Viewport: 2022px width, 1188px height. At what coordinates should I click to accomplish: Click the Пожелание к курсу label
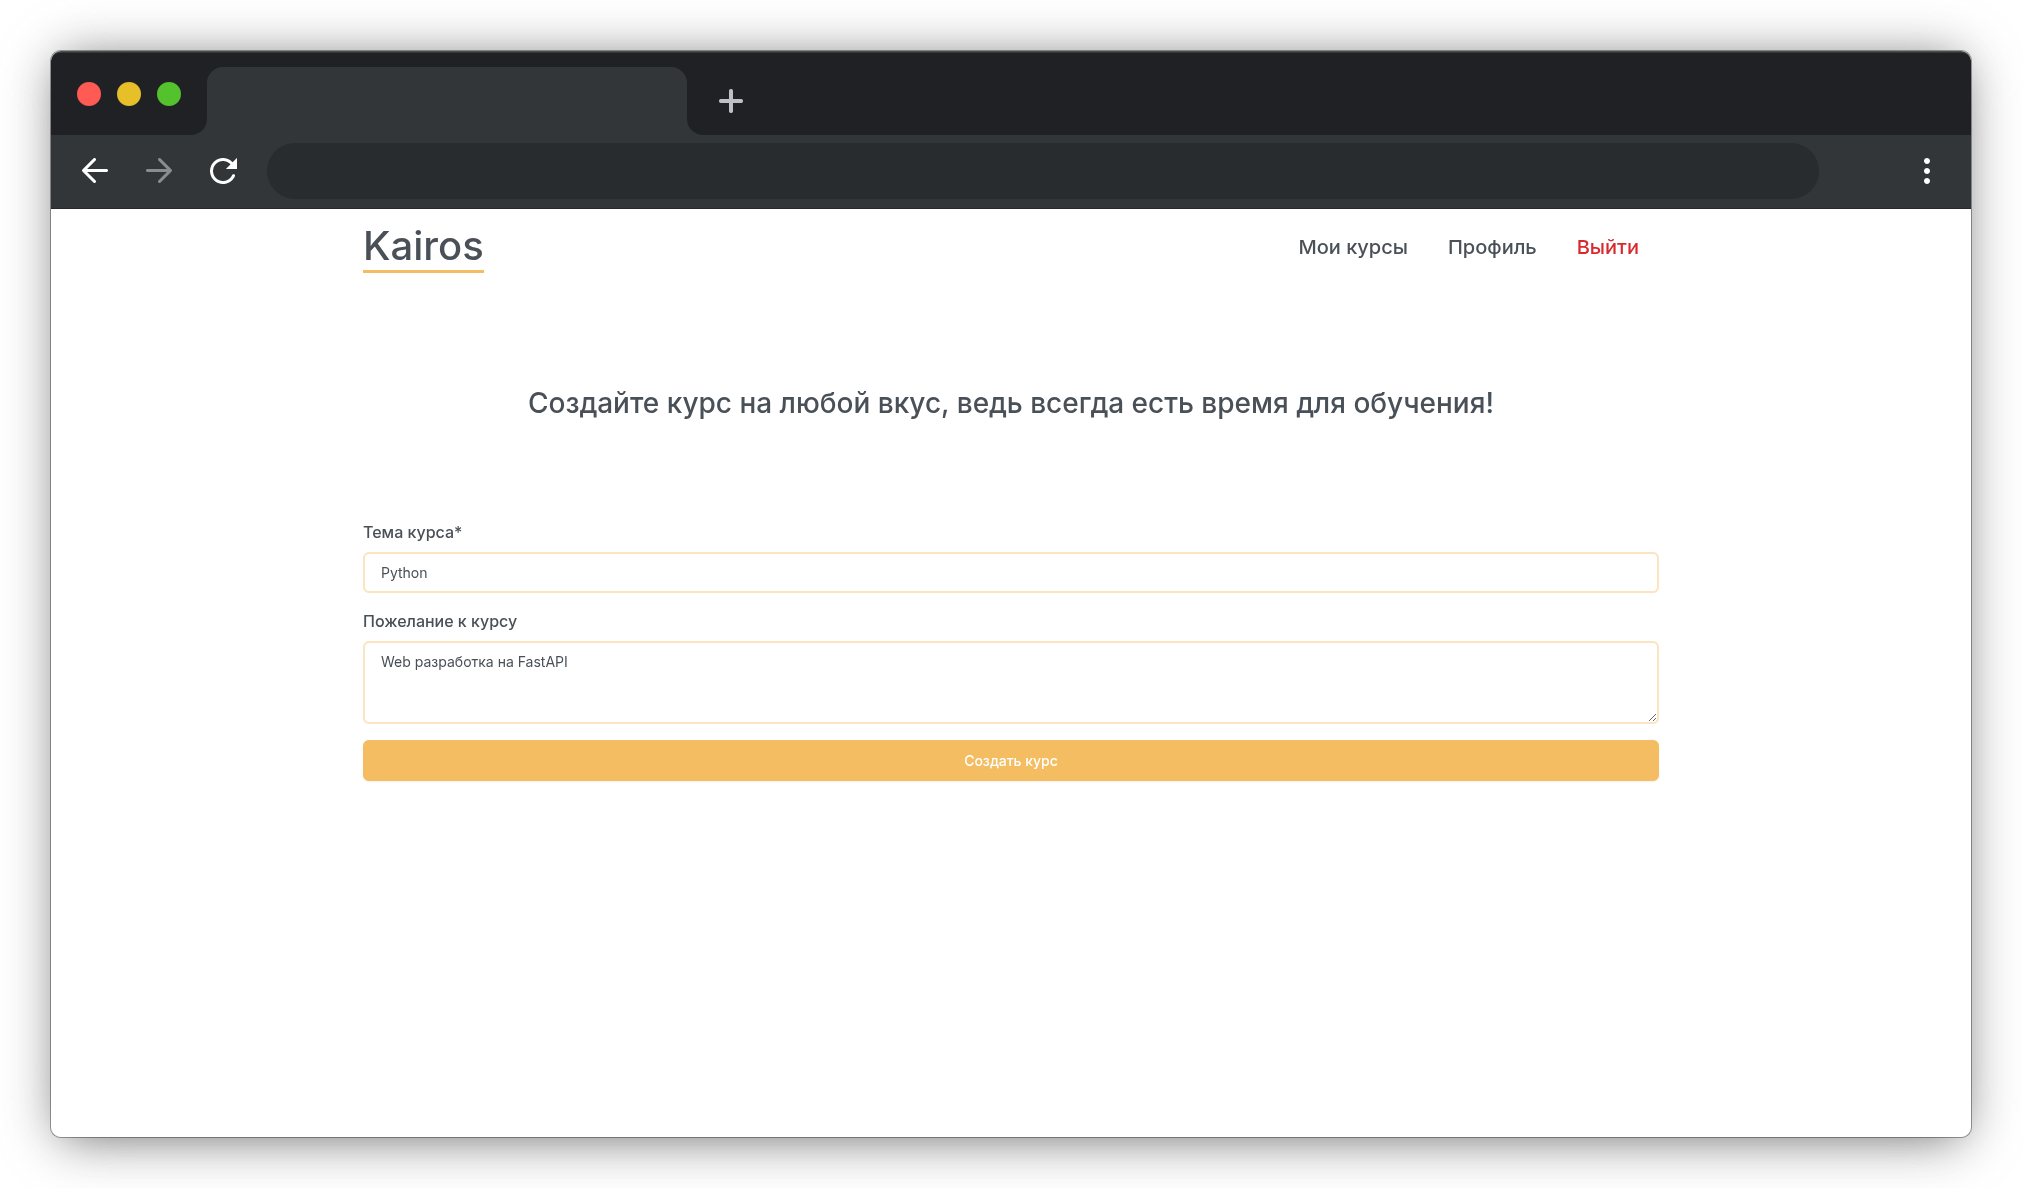440,621
